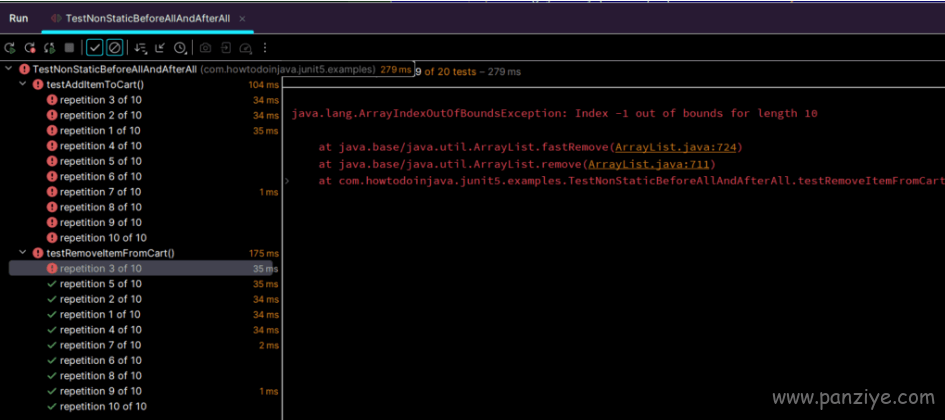
Task: Click the red error icon of testRemoveItemFromCart()
Action: point(38,253)
